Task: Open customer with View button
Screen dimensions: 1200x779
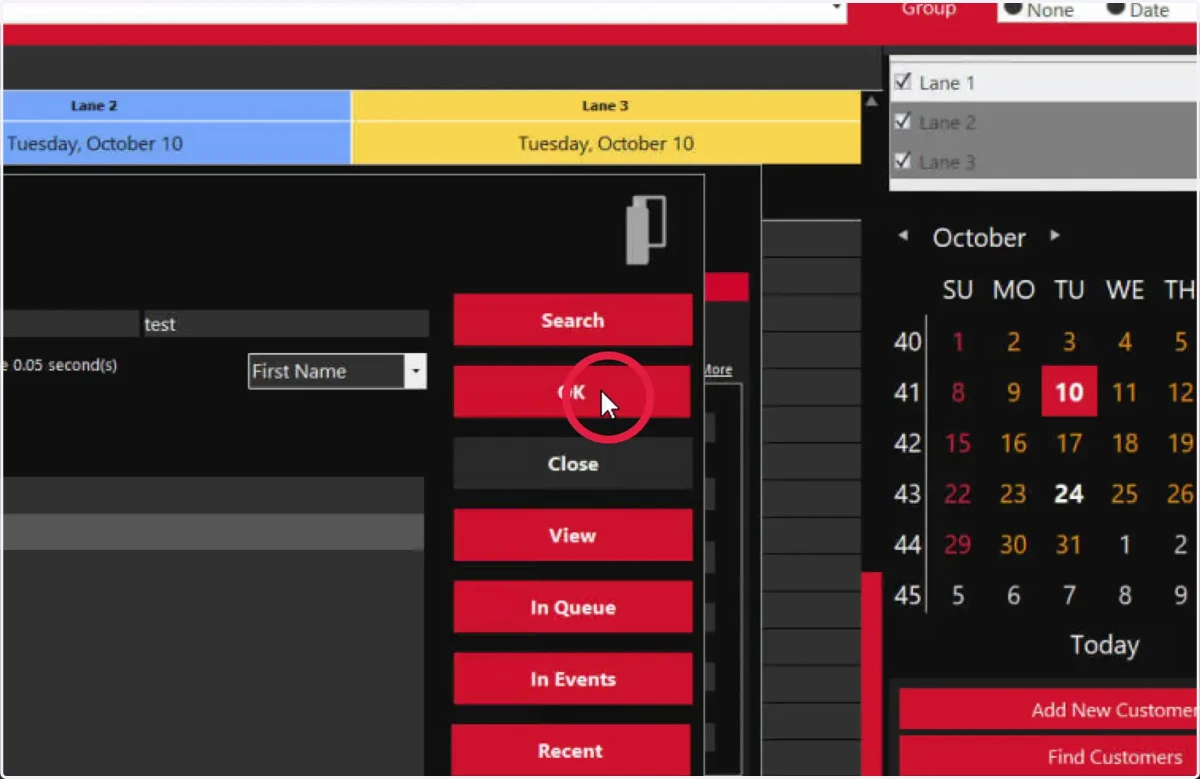Action: 572,536
